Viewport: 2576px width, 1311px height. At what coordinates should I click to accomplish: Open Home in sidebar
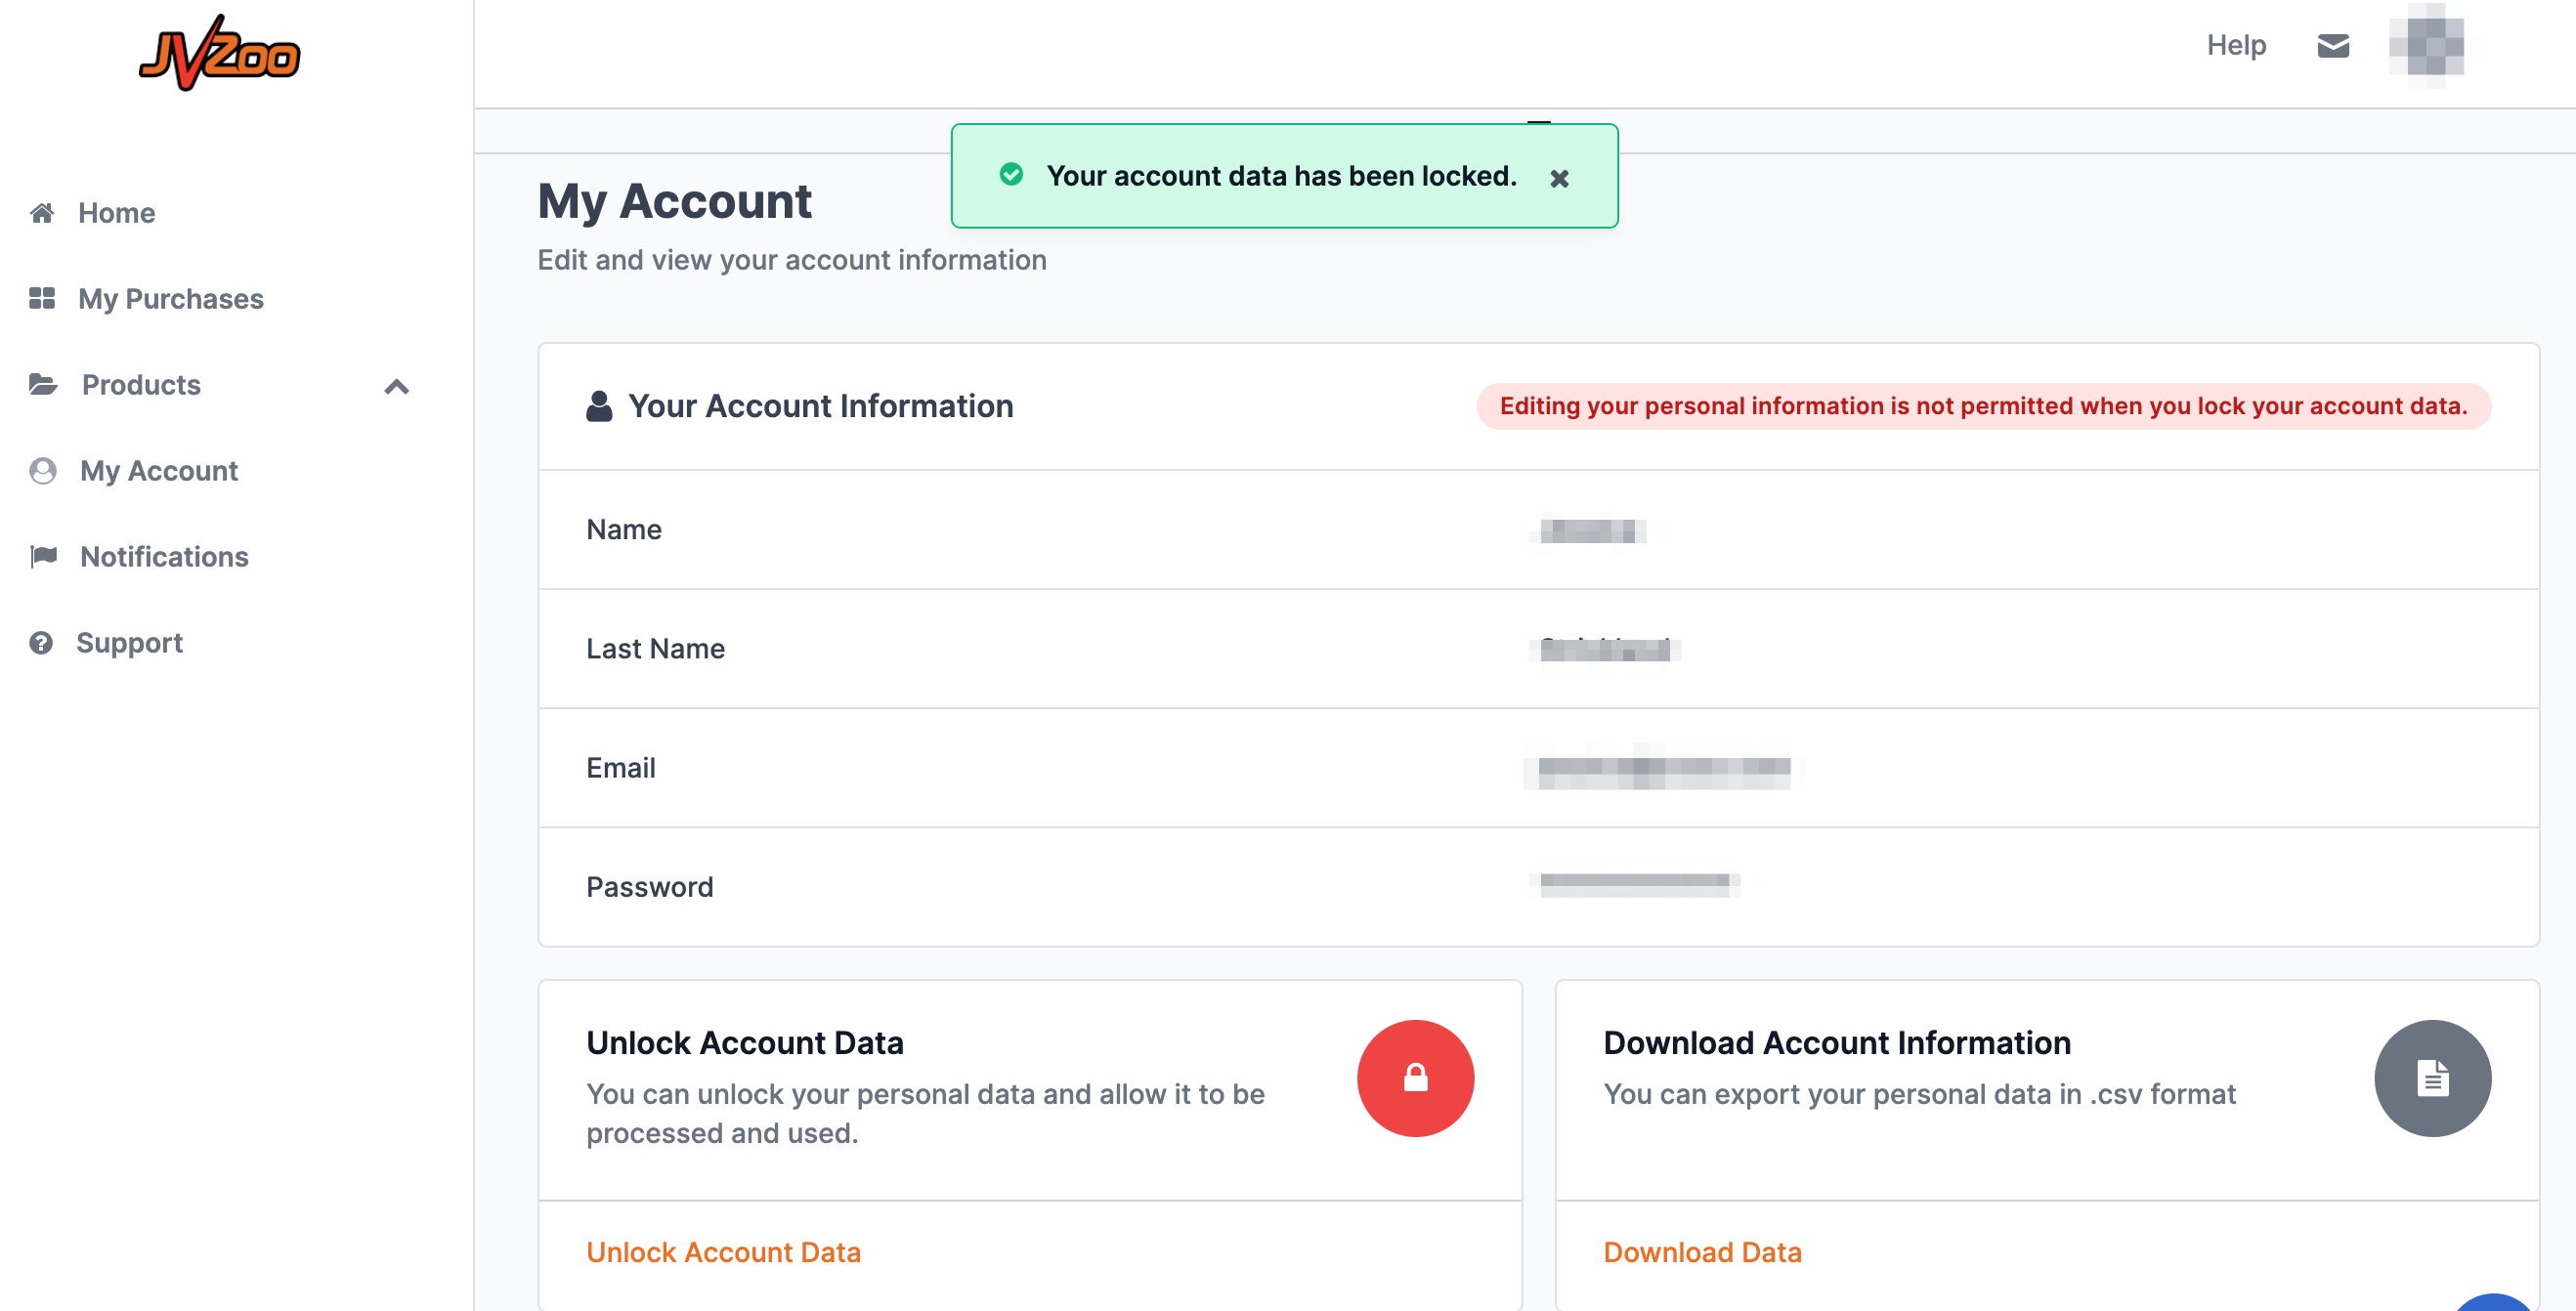116,213
